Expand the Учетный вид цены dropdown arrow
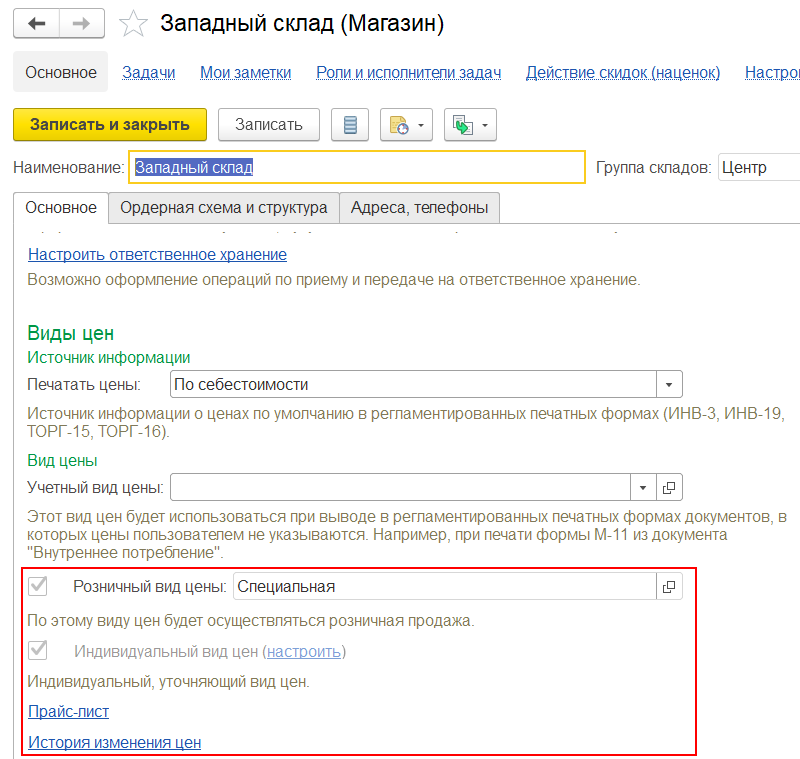This screenshot has width=800, height=759. pos(642,488)
